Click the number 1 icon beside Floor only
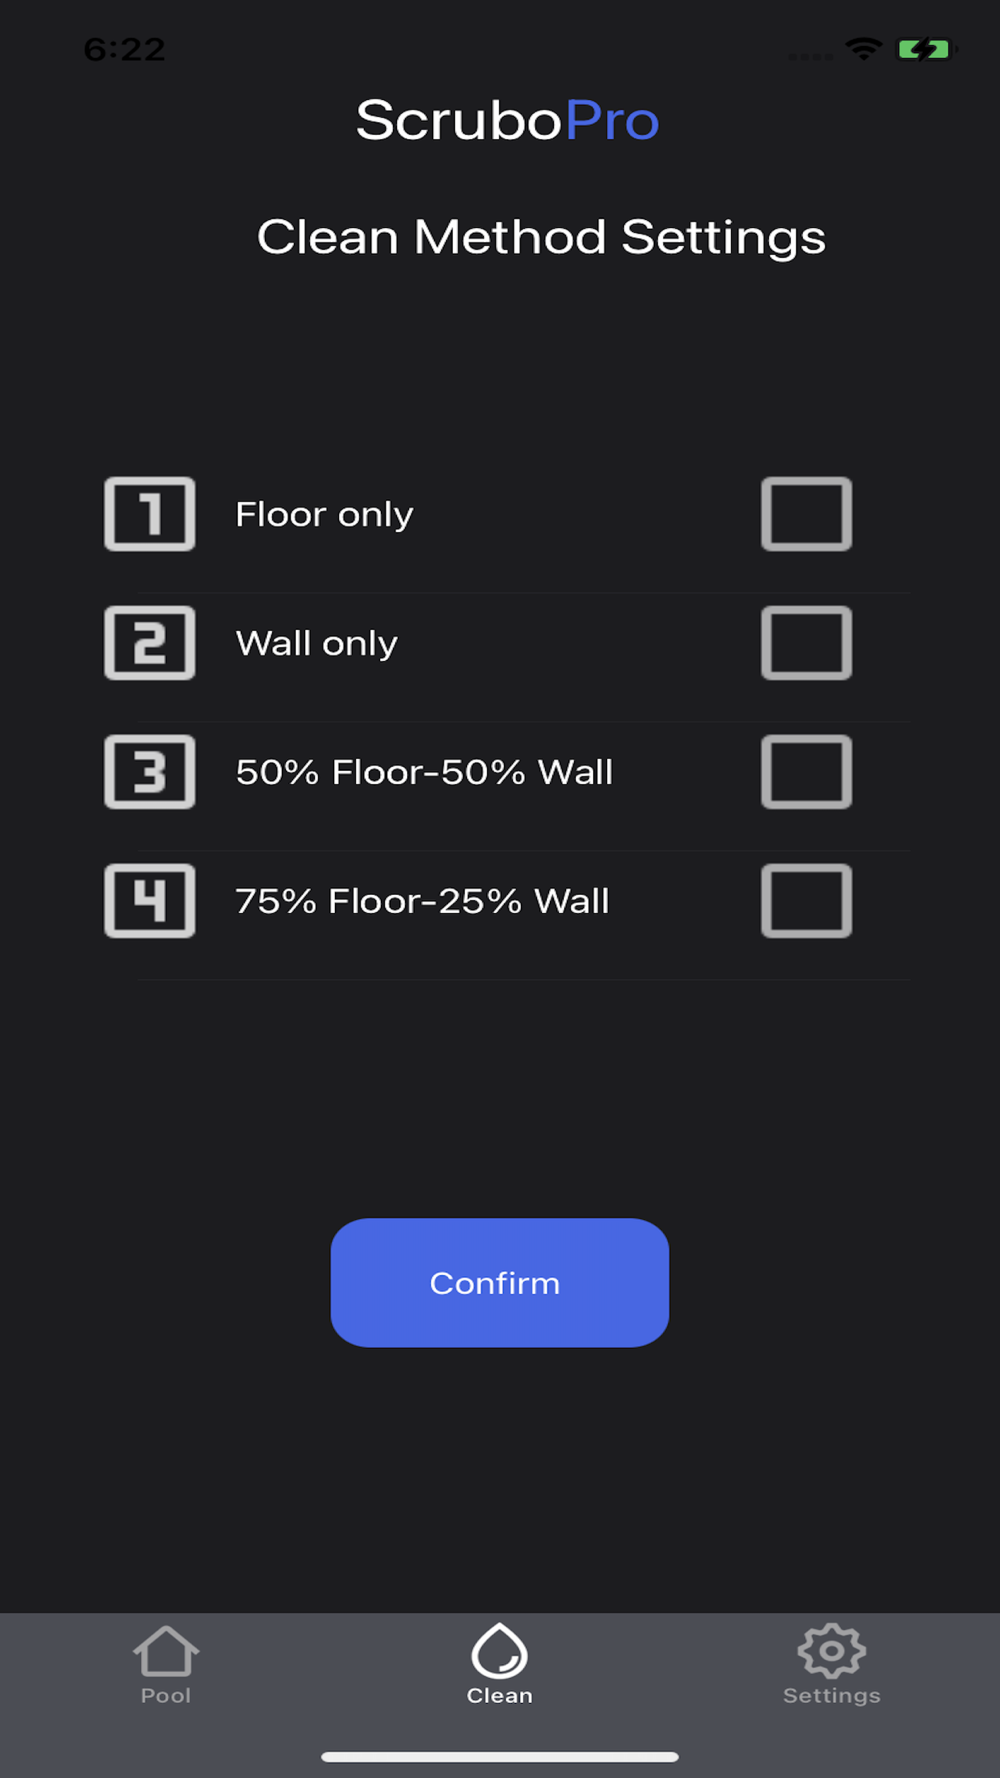 click(x=150, y=514)
